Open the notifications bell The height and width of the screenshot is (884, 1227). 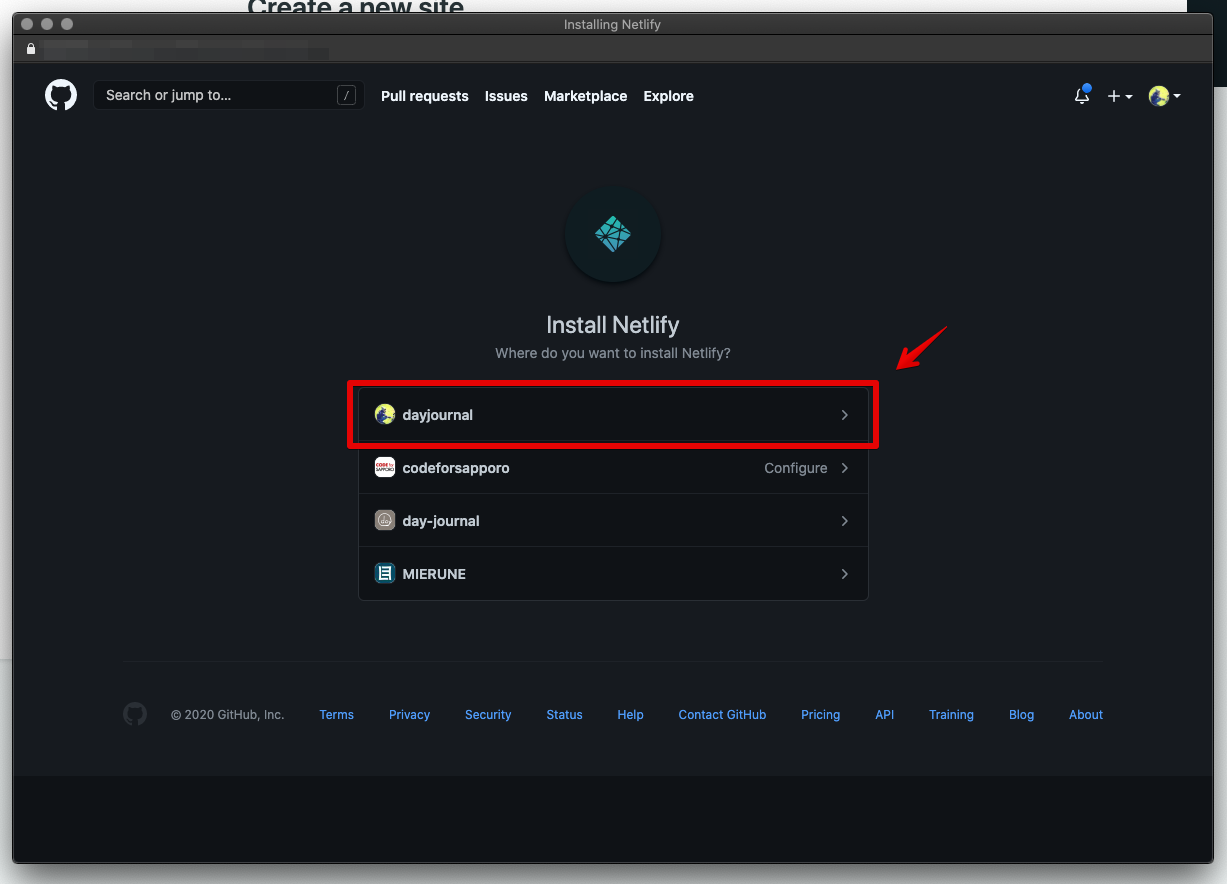click(x=1082, y=96)
